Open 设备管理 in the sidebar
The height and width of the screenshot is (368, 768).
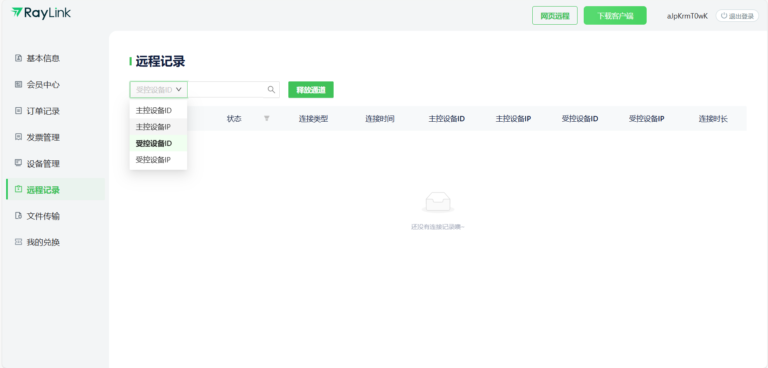[x=55, y=163]
